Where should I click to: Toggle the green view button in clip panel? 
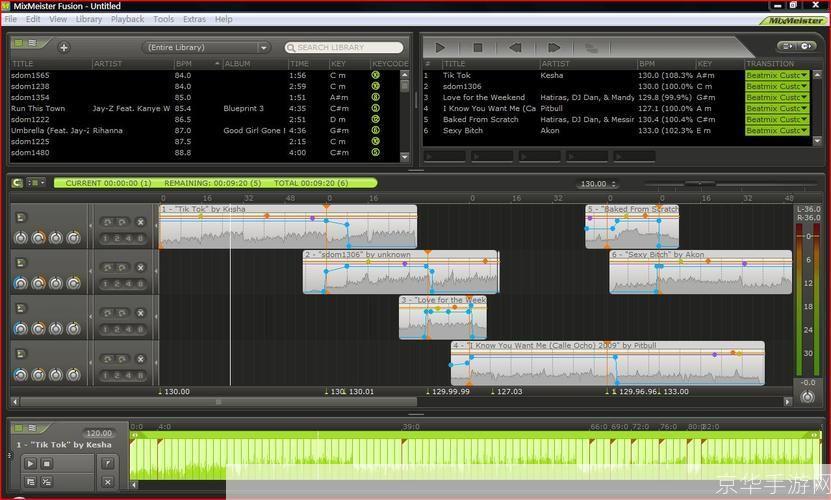pyautogui.click(x=19, y=427)
